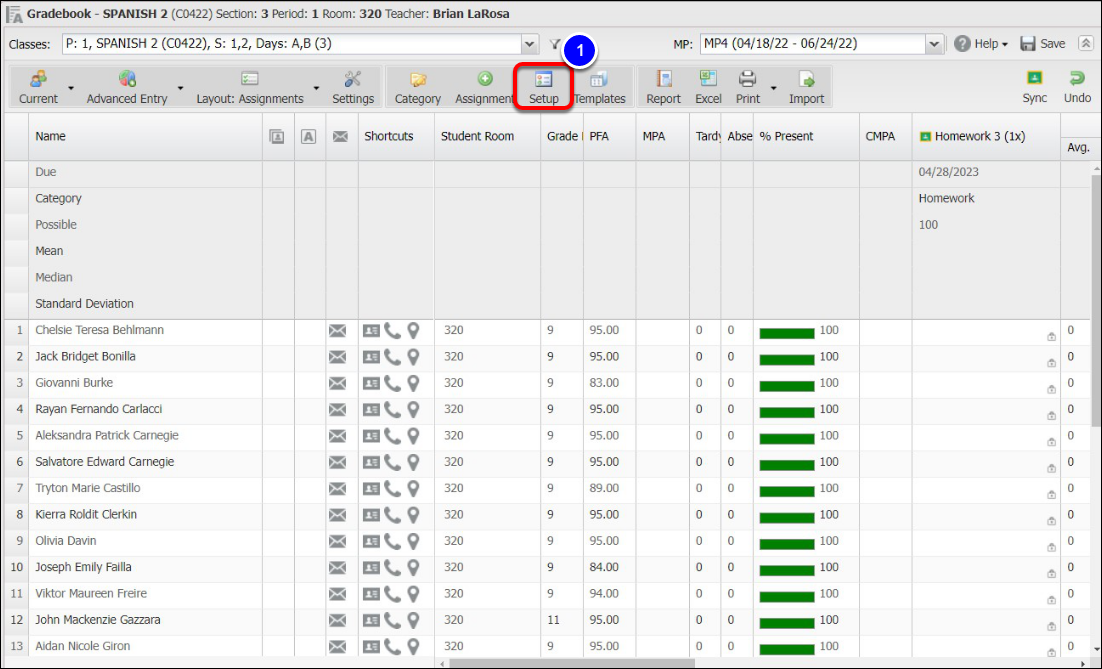
Task: Open contact card for Jack Bridget Bonilla
Action: [371, 357]
